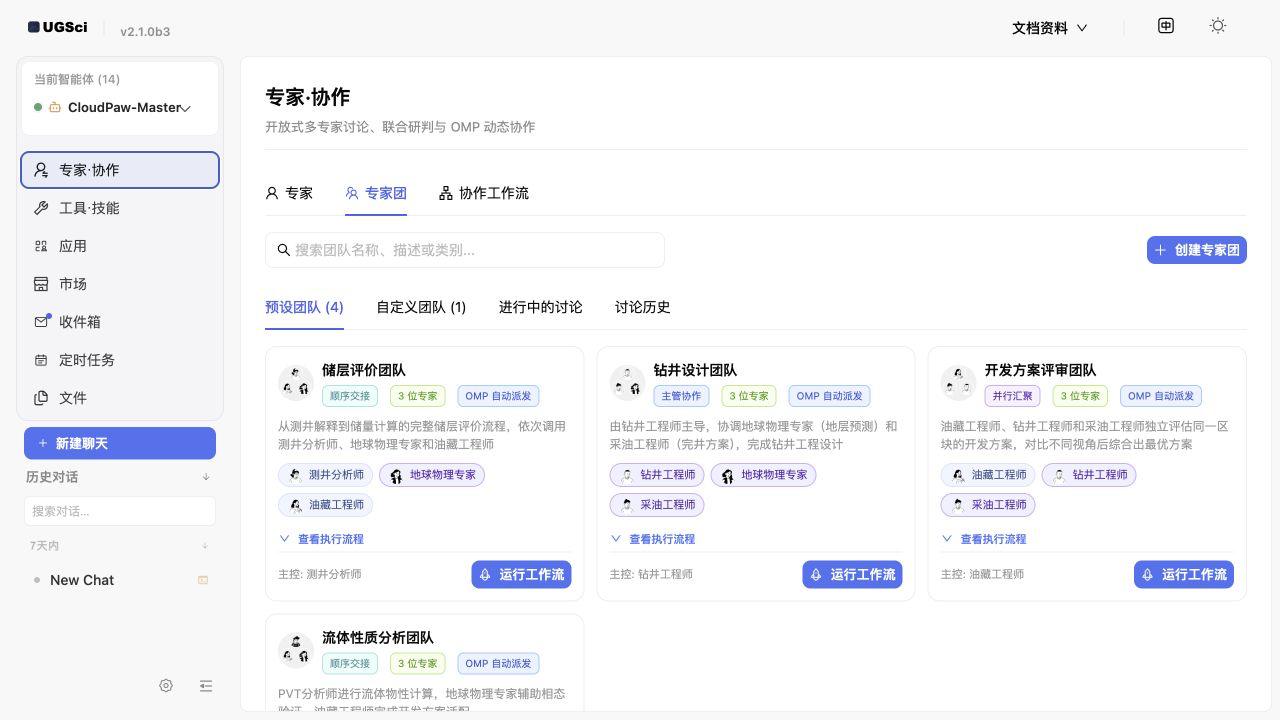1280x720 pixels.
Task: Collapse the 历史对话 section arrow
Action: click(x=206, y=477)
